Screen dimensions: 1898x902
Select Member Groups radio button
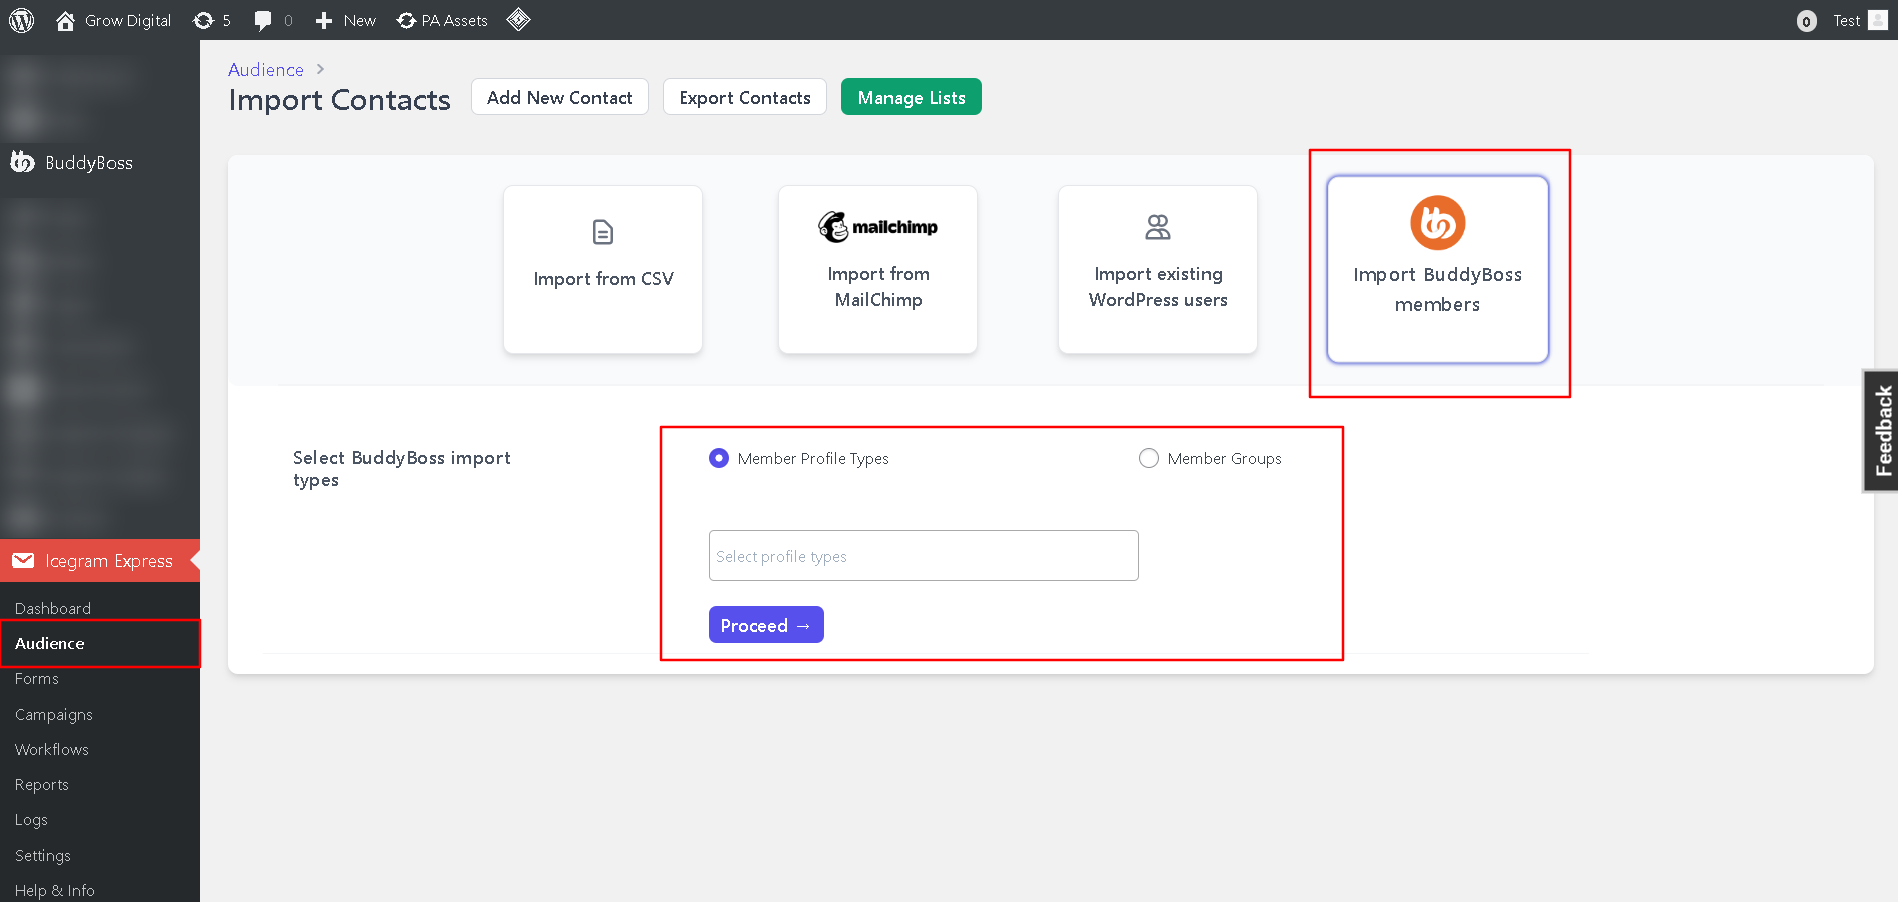point(1149,458)
